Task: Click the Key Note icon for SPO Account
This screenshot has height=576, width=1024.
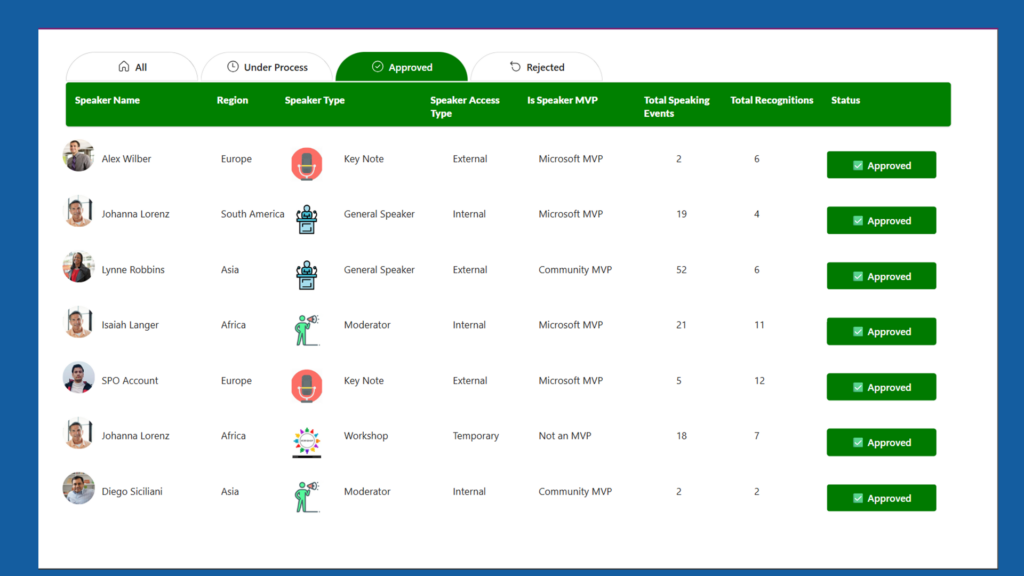Action: pos(307,386)
